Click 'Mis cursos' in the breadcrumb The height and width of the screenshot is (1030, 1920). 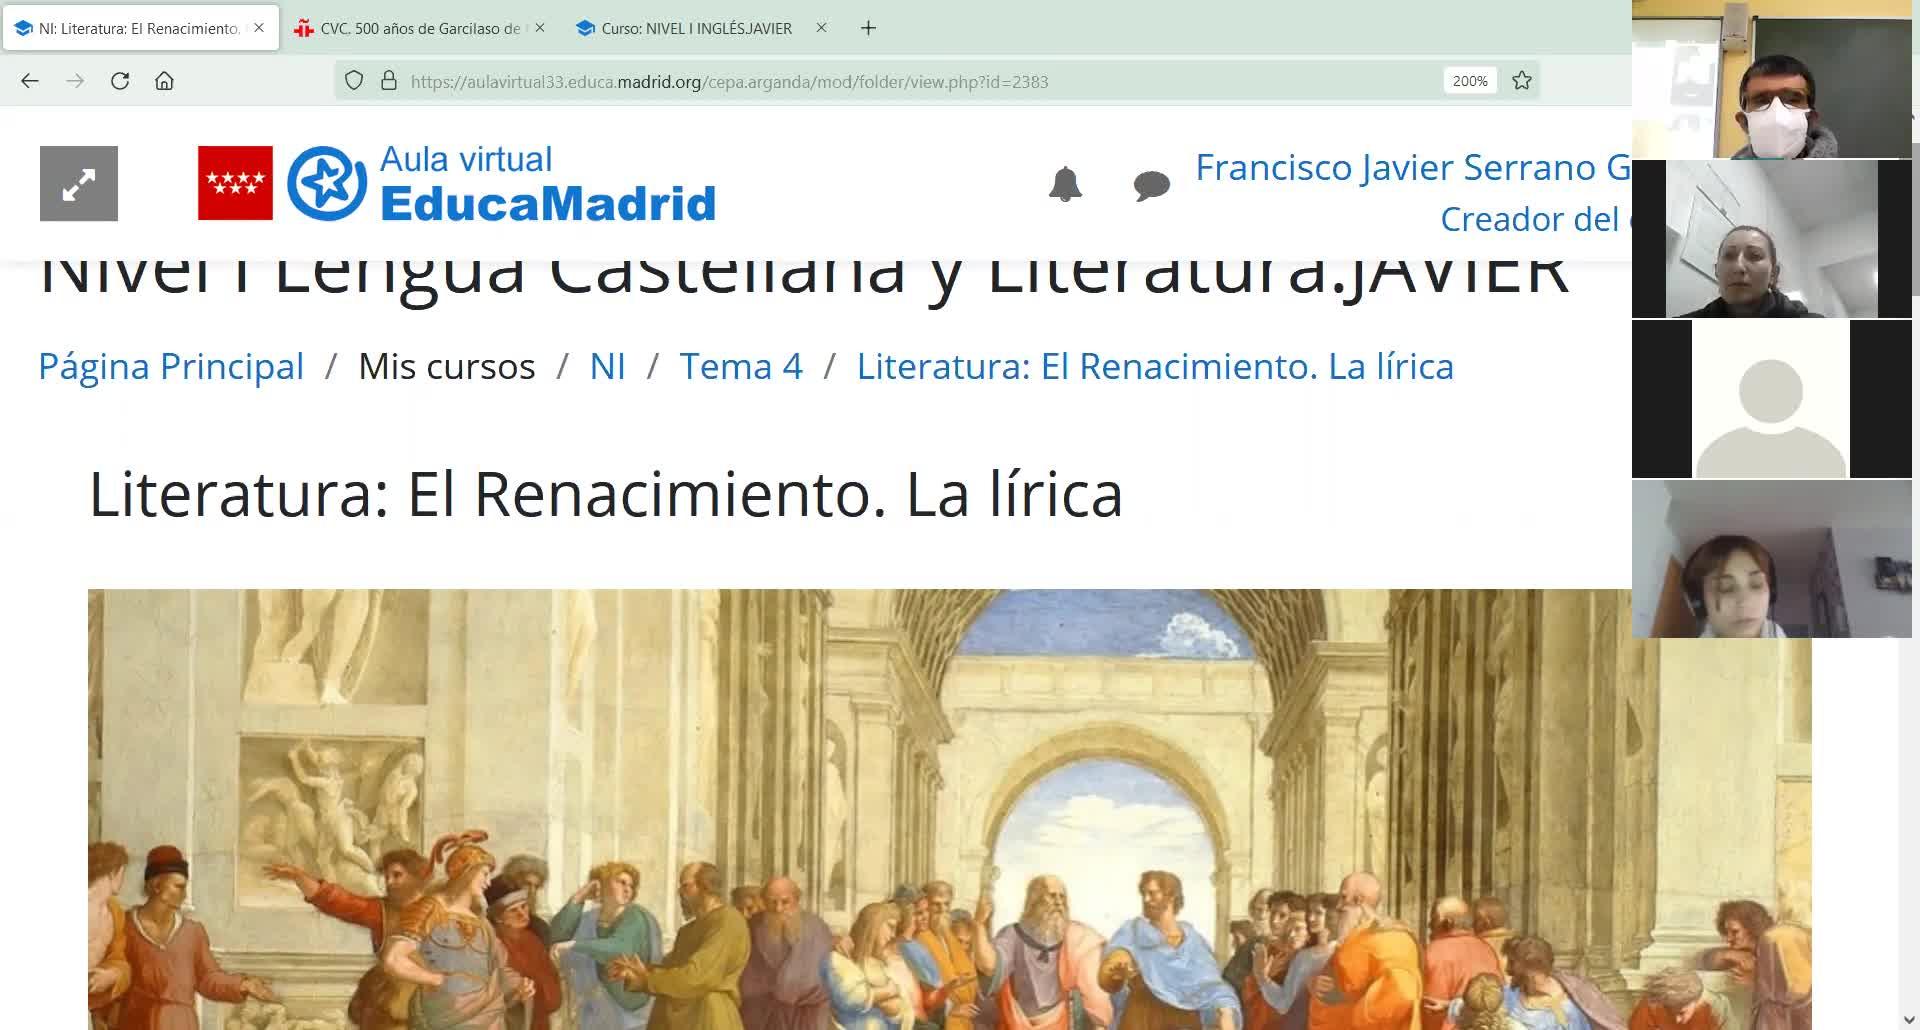click(x=447, y=366)
